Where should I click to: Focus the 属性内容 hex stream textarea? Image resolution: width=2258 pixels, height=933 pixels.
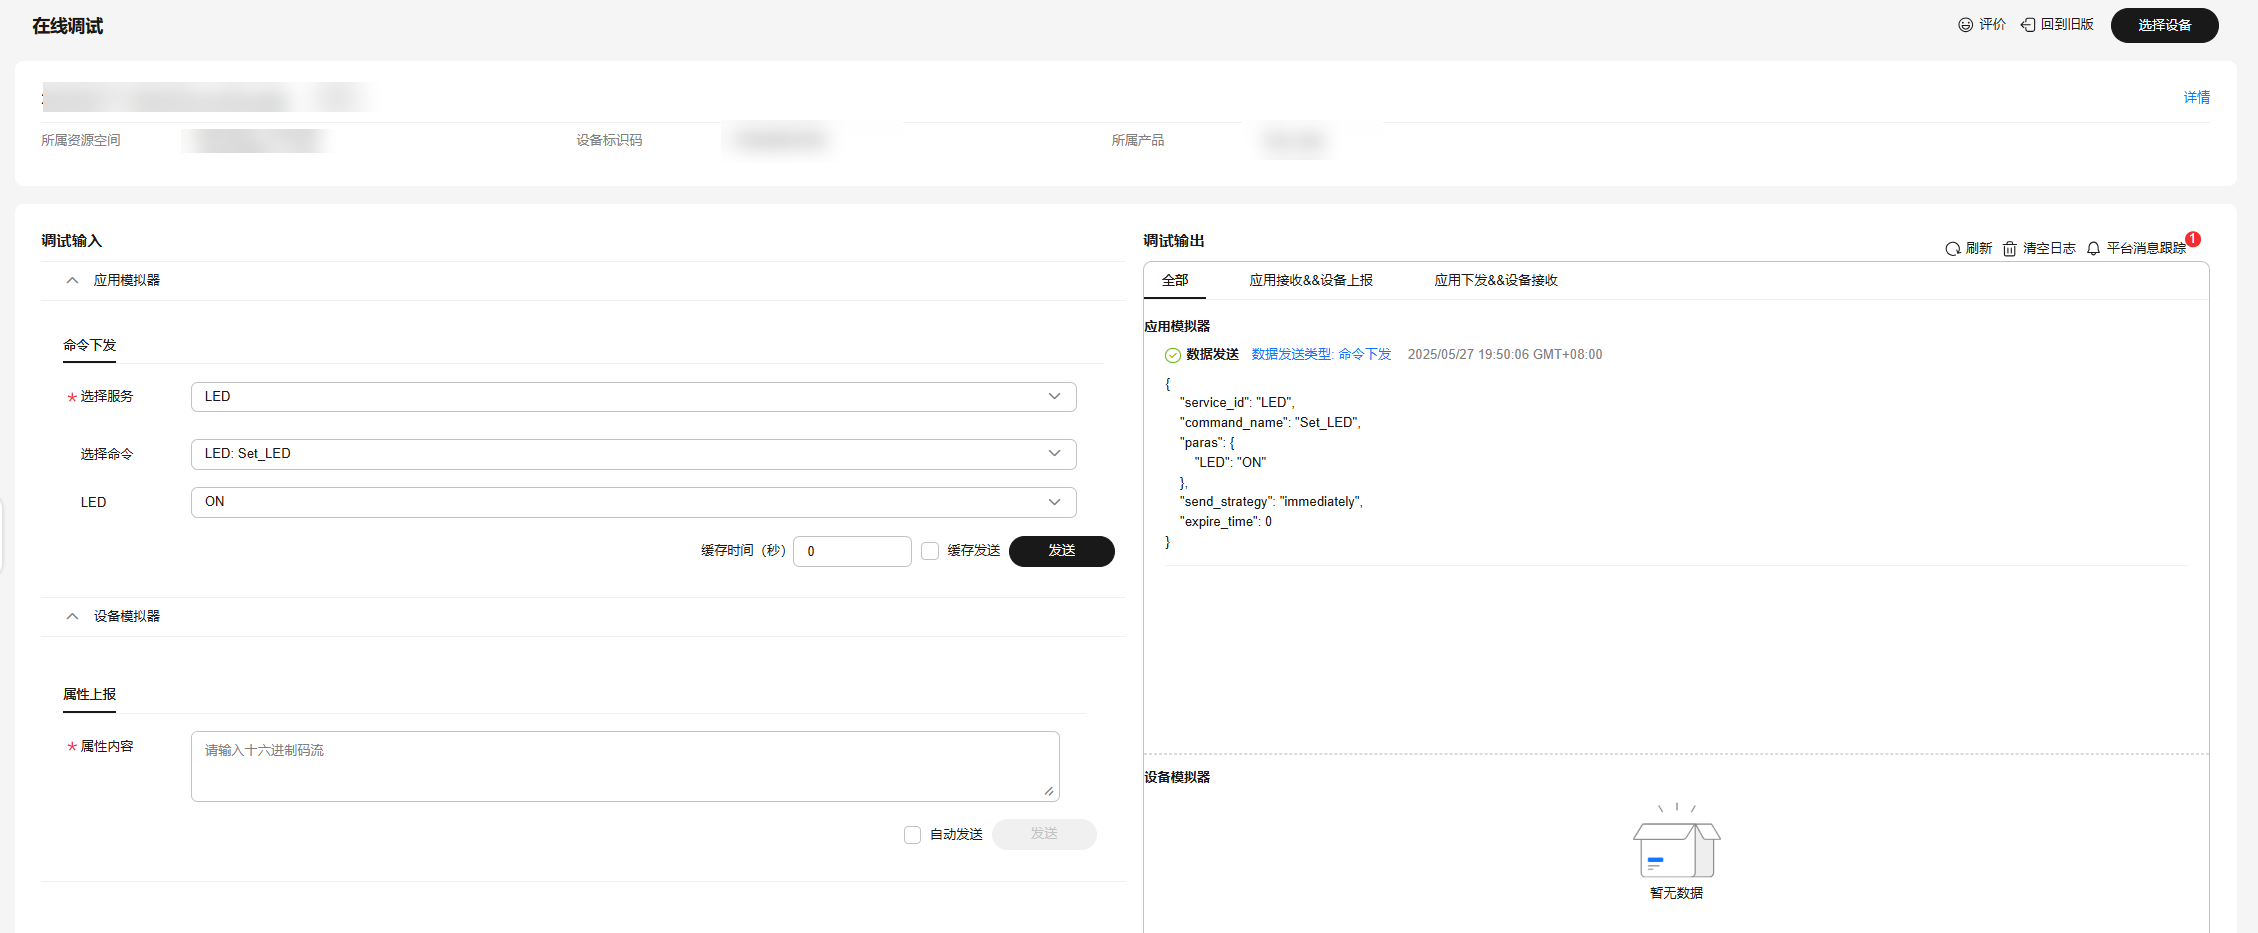tap(625, 767)
